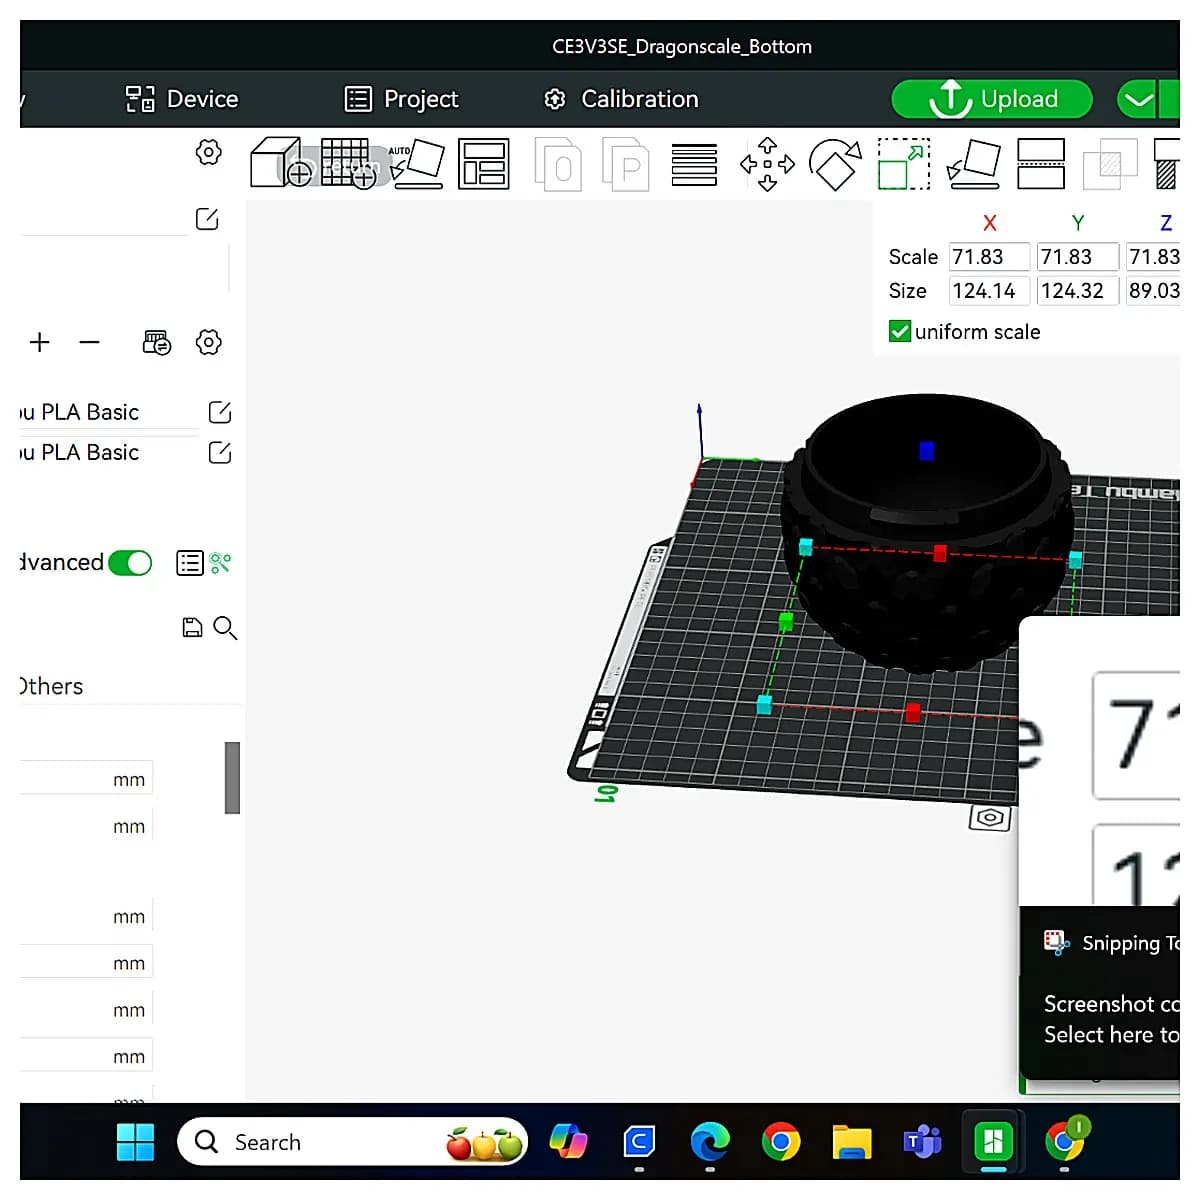Image resolution: width=1200 pixels, height=1200 pixels.
Task: Select the Rotate tool
Action: (835, 164)
